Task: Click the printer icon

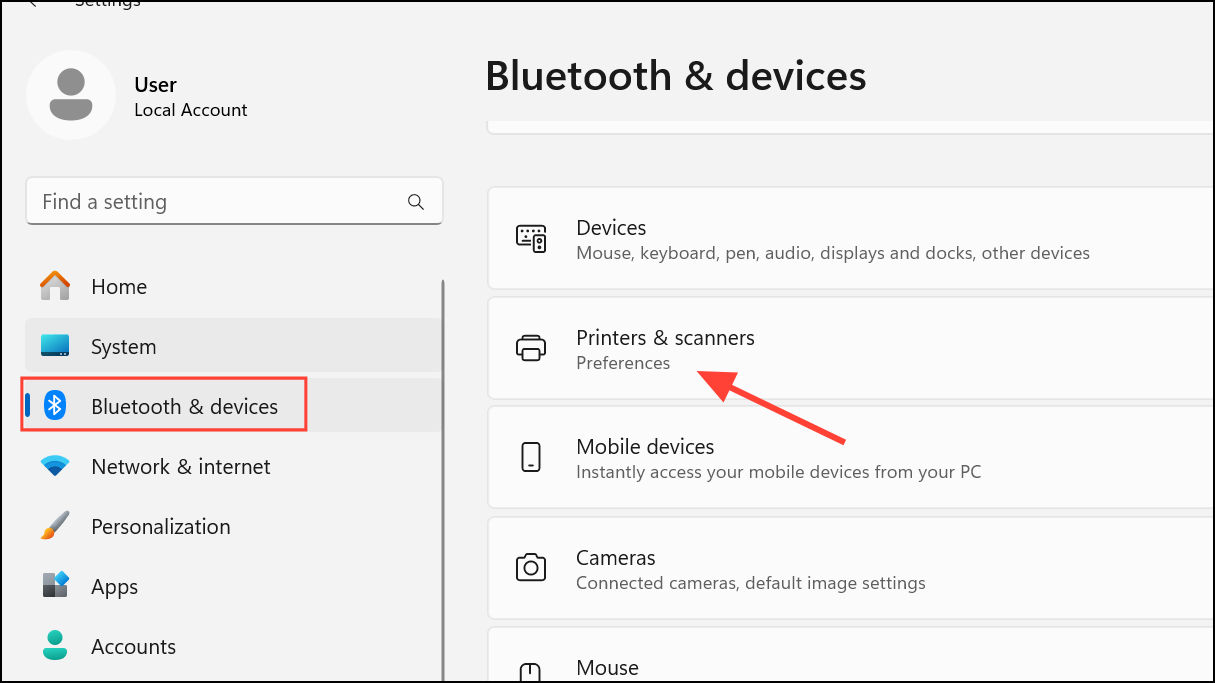Action: [530, 348]
